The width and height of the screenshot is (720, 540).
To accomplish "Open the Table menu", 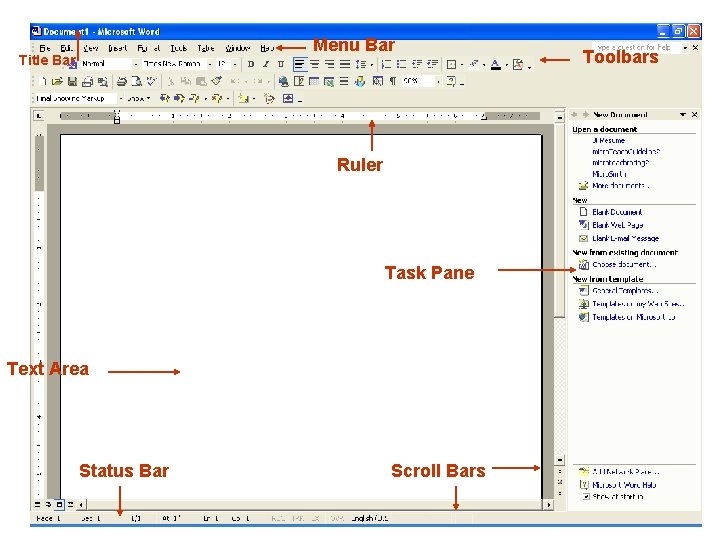I will pyautogui.click(x=206, y=48).
